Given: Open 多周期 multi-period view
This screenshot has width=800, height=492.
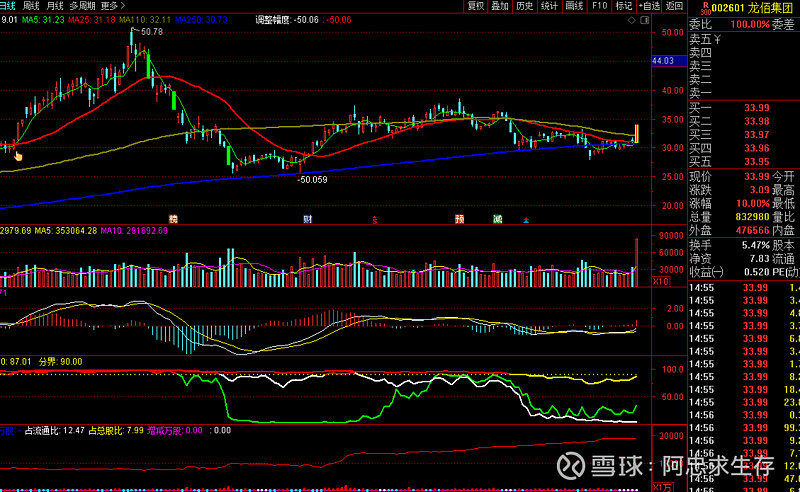Looking at the screenshot, I should coord(82,6).
